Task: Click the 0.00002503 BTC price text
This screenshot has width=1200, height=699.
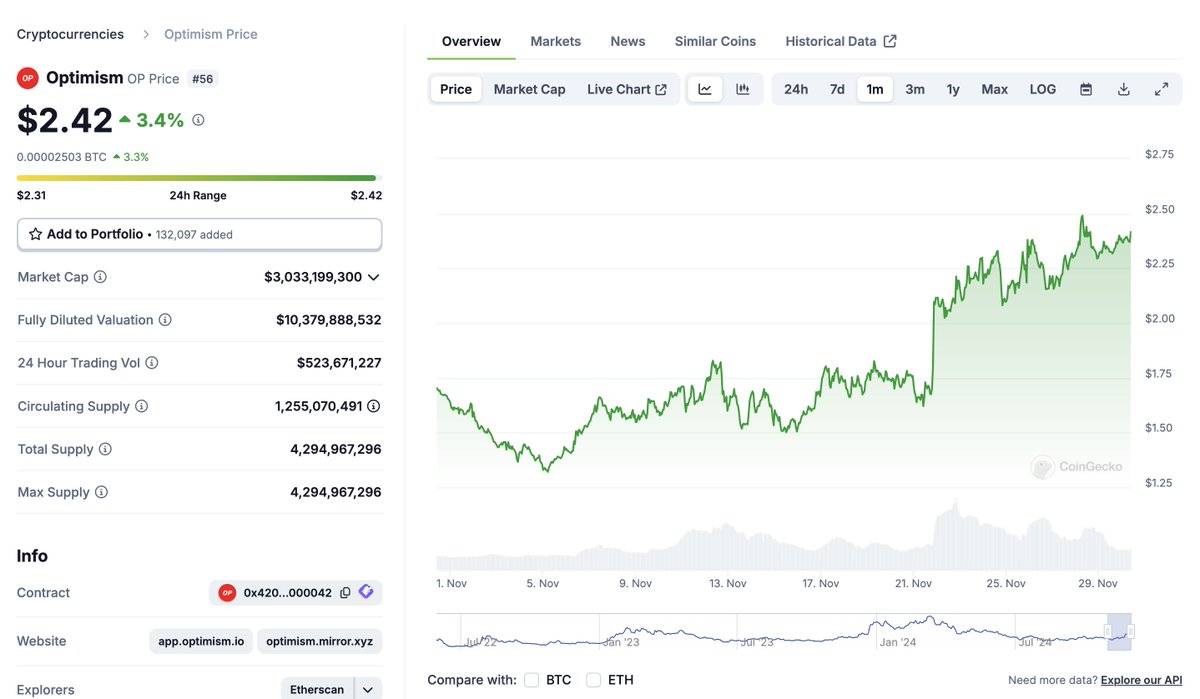Action: [x=62, y=157]
